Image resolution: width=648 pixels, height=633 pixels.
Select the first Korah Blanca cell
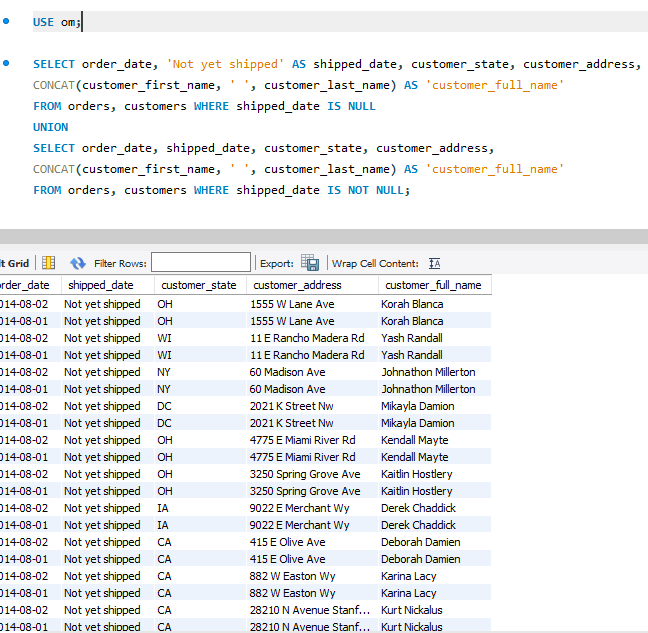point(411,304)
